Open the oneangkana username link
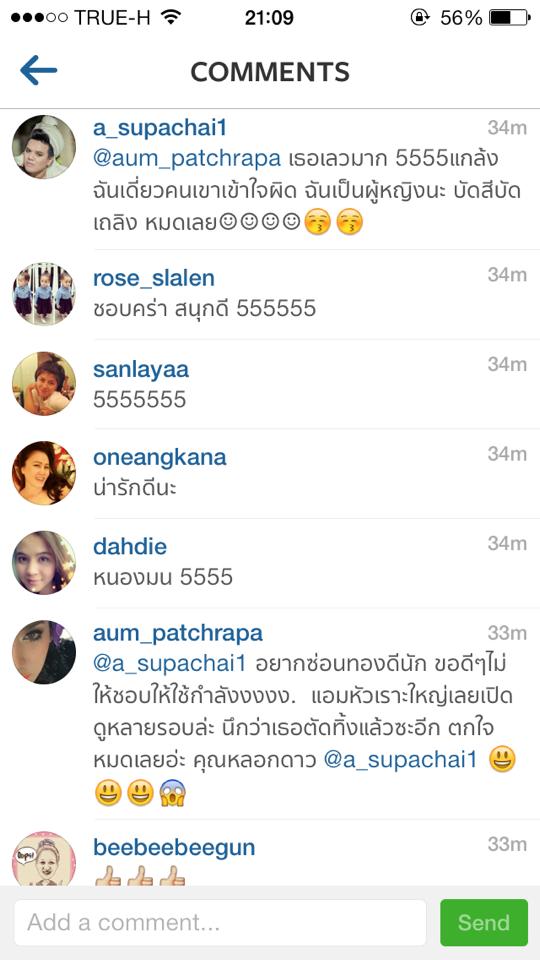Image resolution: width=540 pixels, height=960 pixels. (x=160, y=457)
